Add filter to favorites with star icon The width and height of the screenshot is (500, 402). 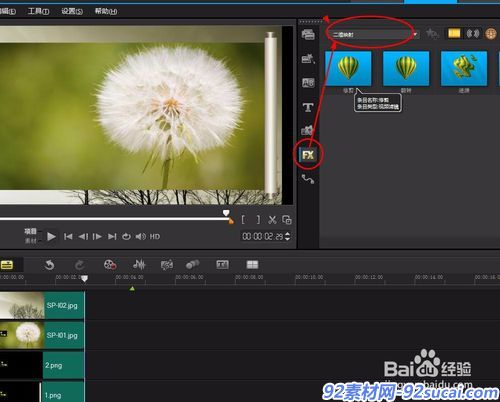[x=432, y=34]
